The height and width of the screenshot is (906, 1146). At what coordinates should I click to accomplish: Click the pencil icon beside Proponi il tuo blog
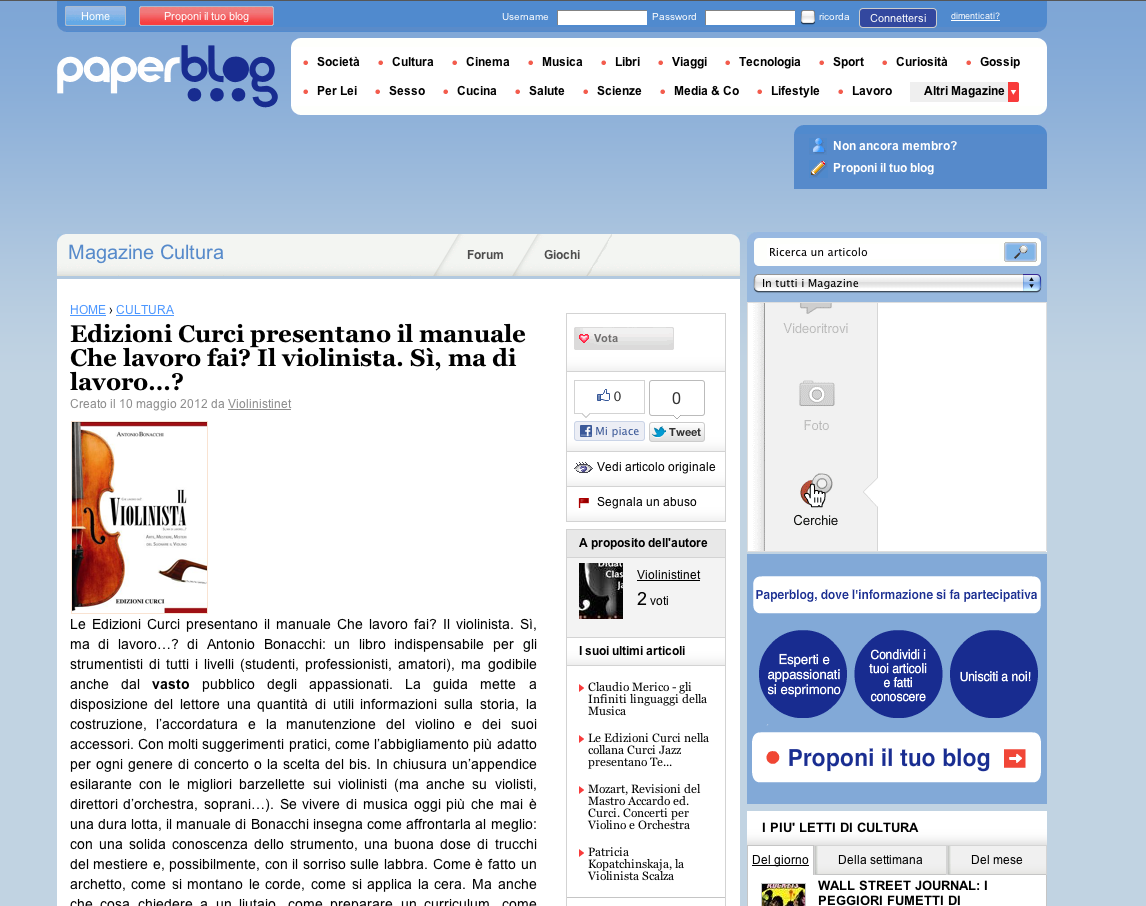[x=819, y=168]
